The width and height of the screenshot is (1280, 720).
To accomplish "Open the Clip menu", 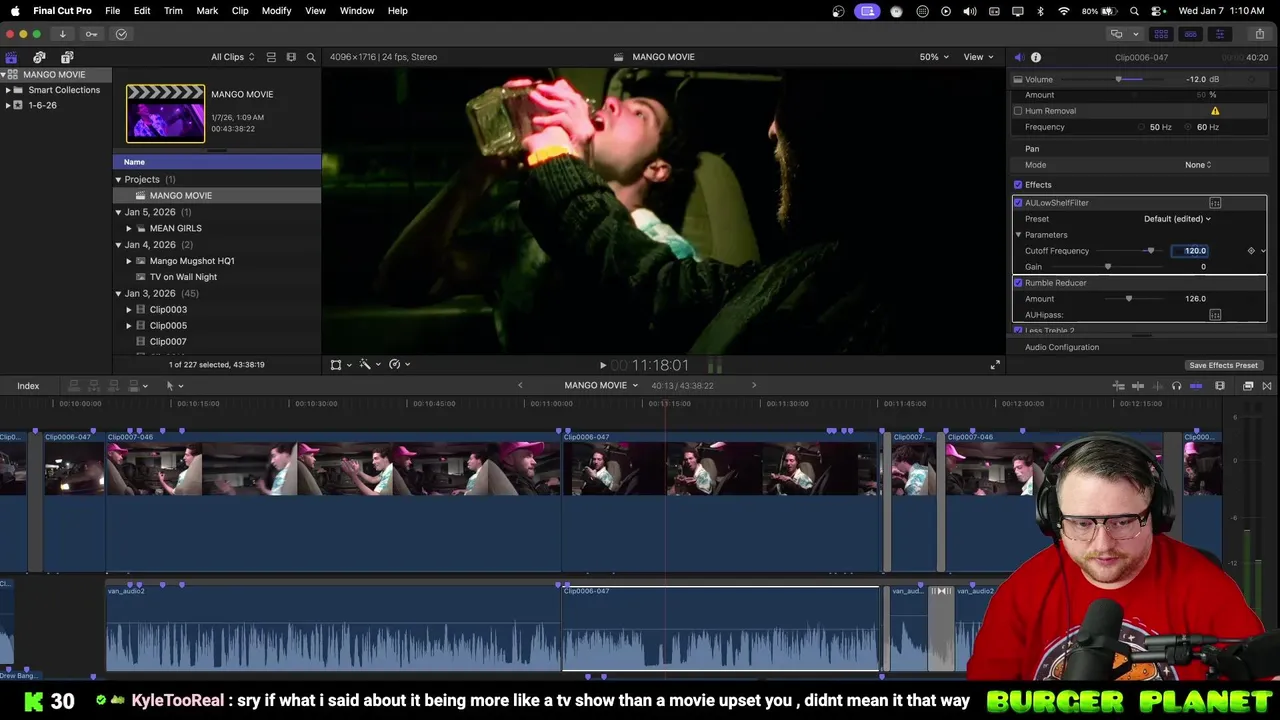I will point(240,11).
